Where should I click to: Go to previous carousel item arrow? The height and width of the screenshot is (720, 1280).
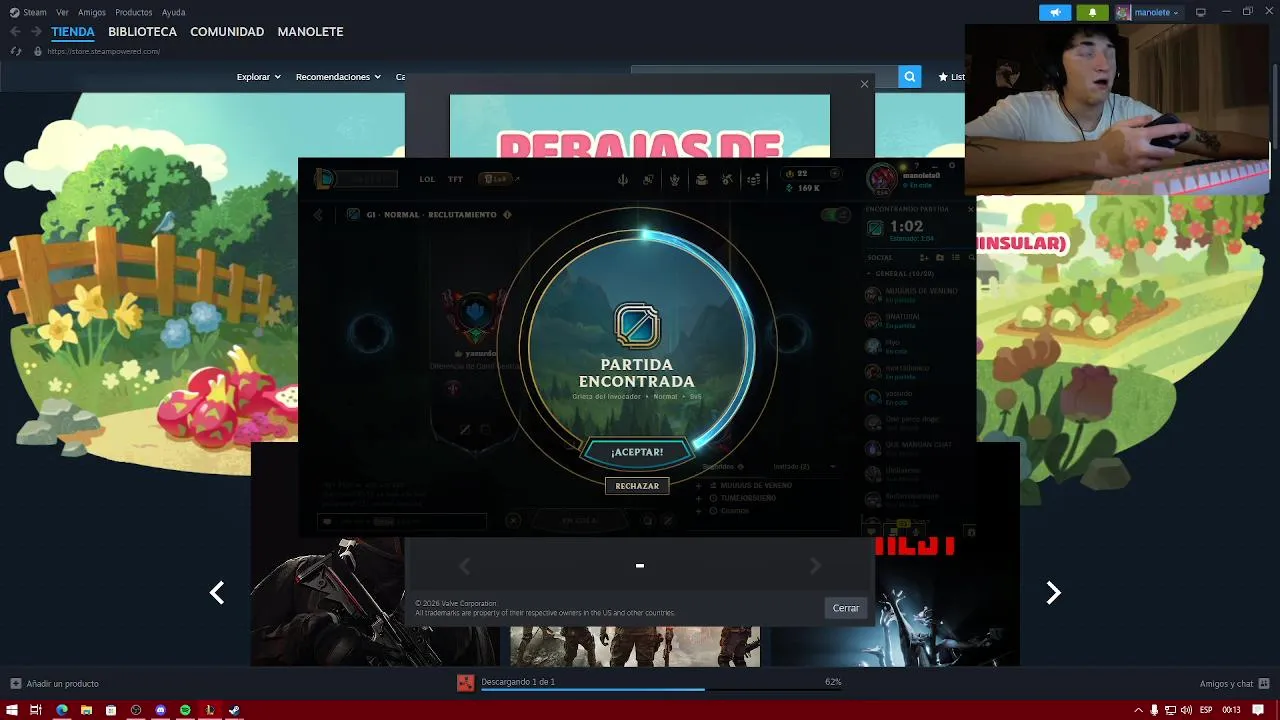217,593
